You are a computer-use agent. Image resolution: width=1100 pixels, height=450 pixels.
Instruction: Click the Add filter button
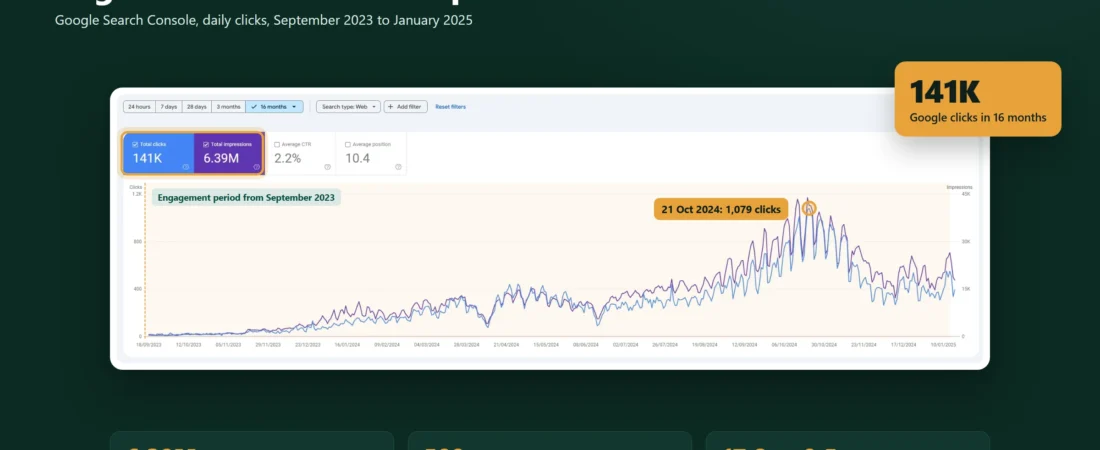coord(405,107)
